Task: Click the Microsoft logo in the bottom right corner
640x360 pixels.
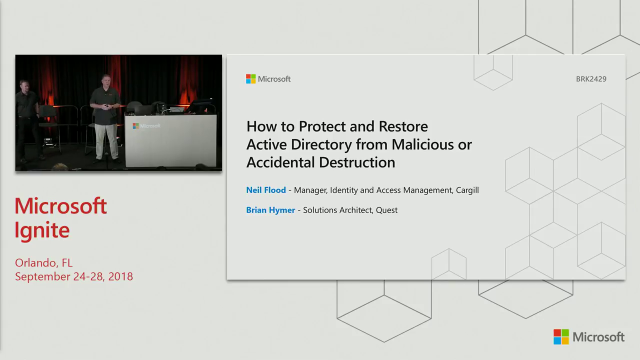Action: [x=589, y=337]
